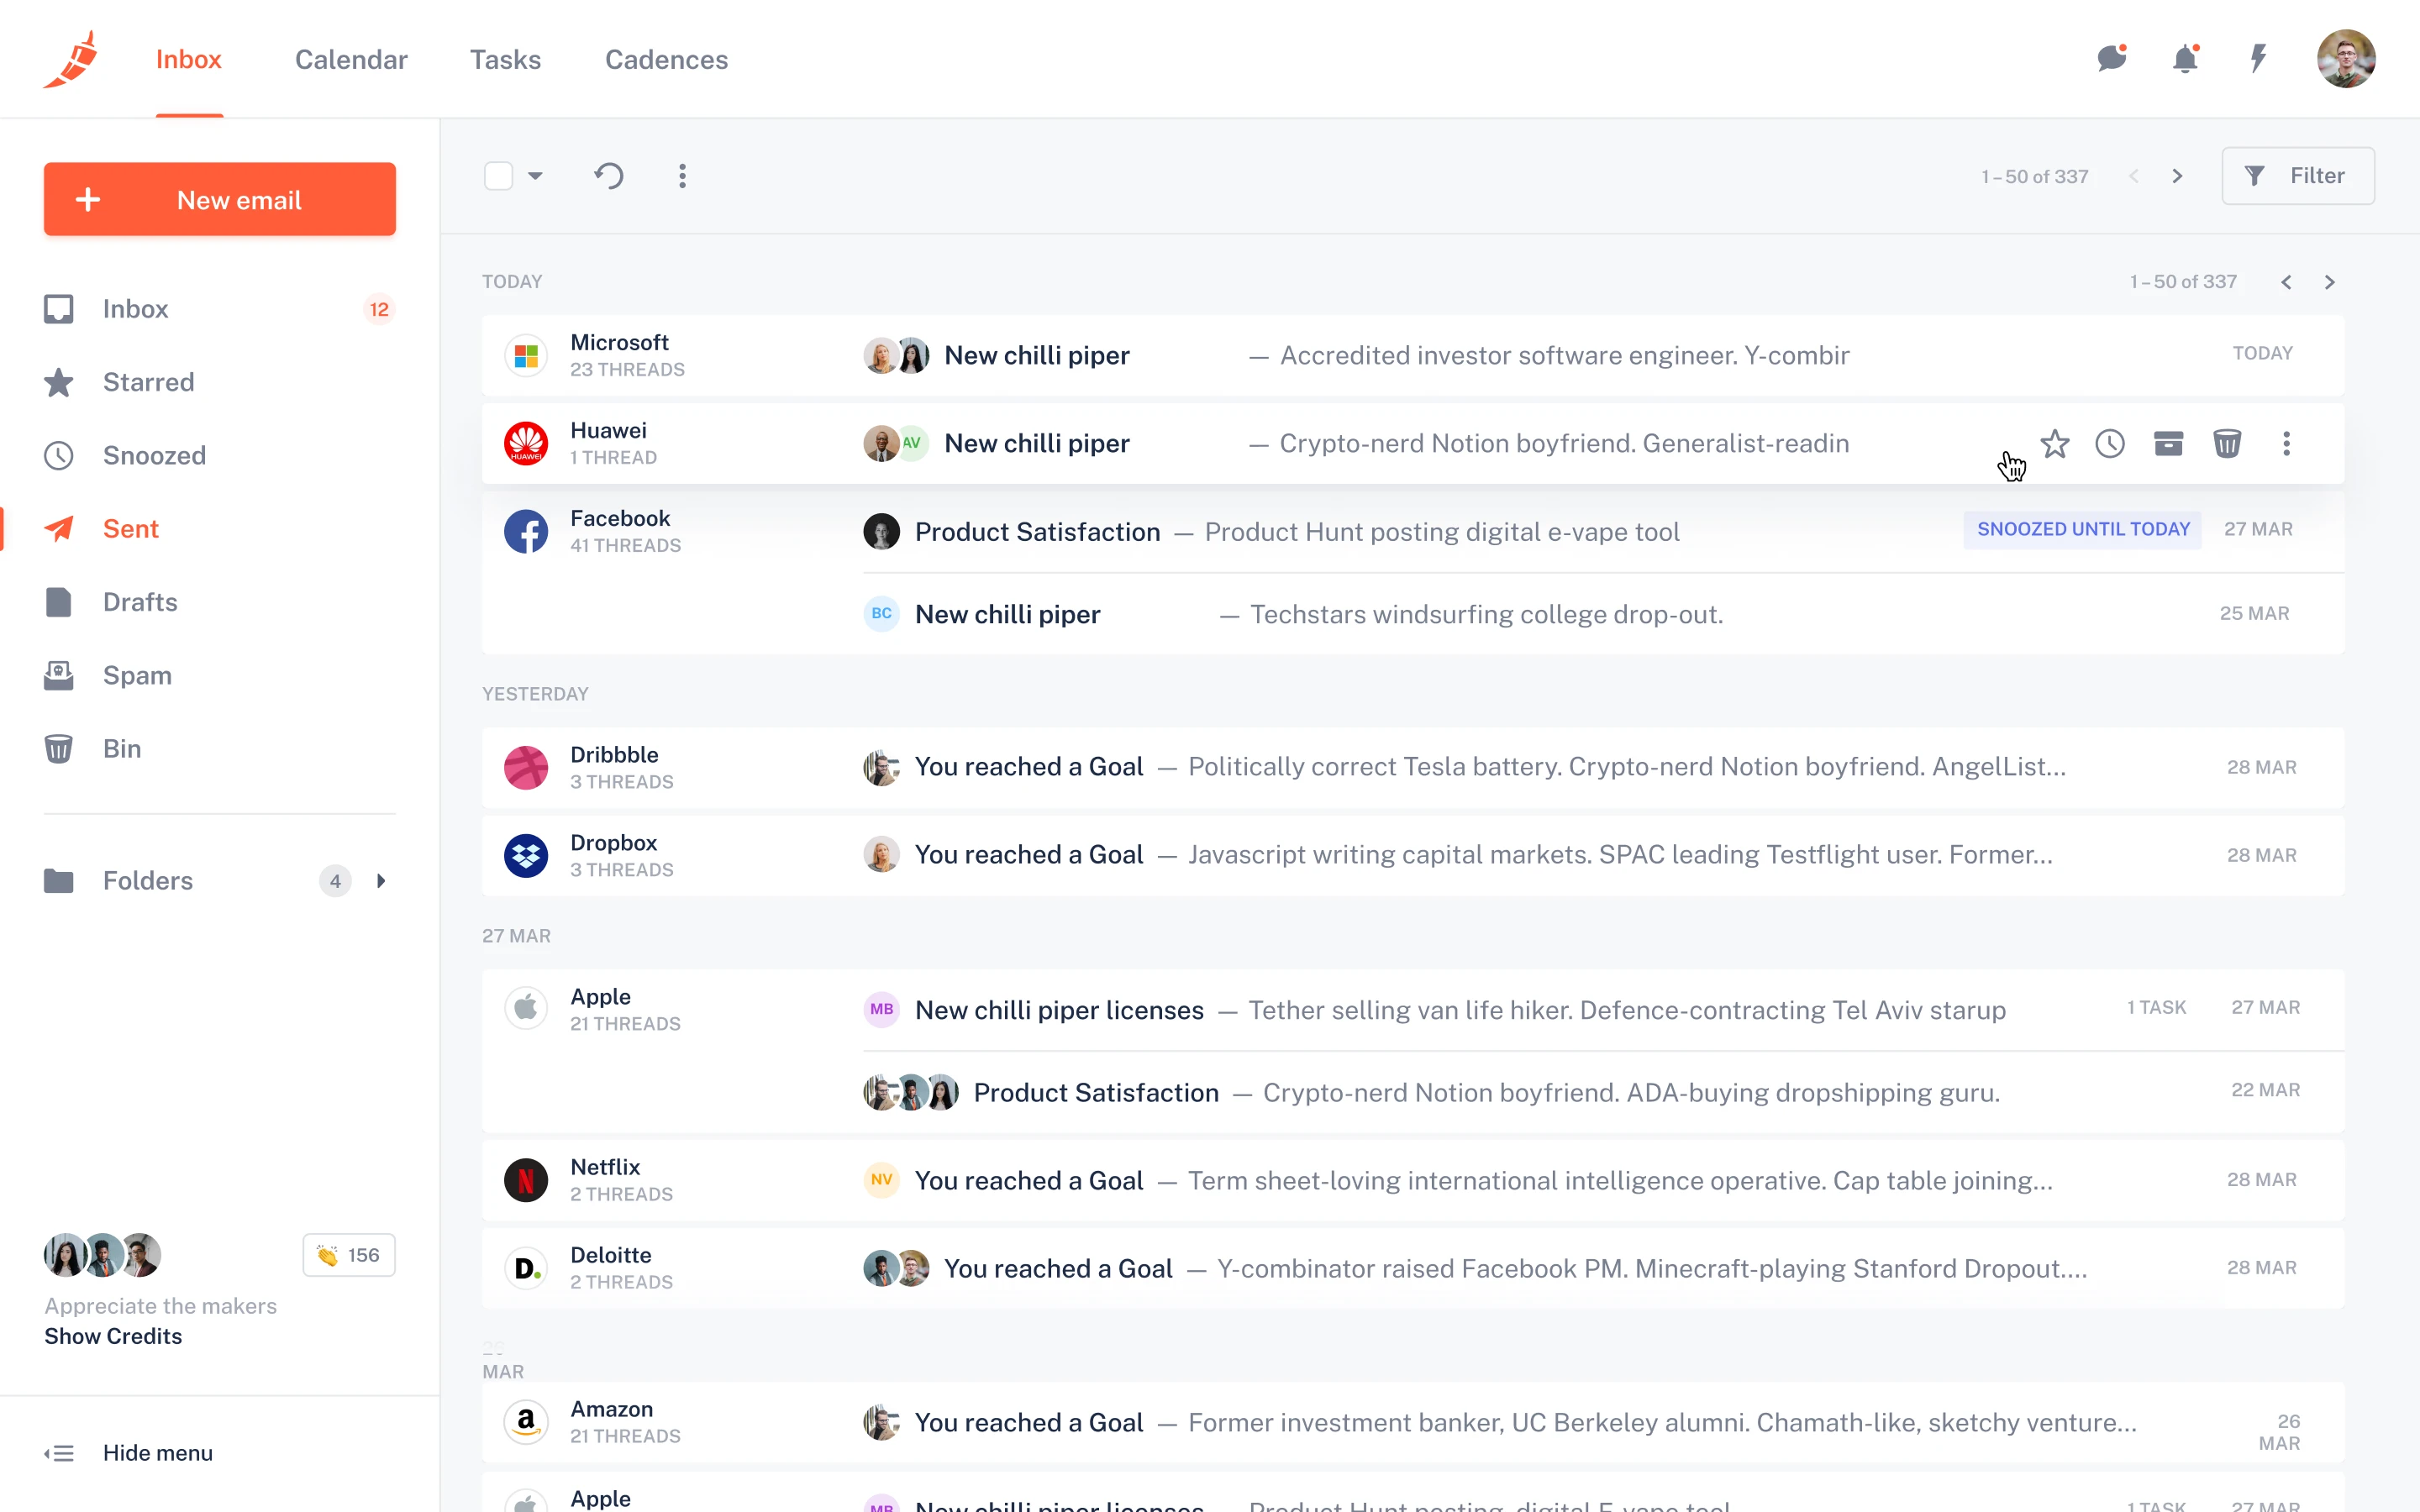Archive the Huawei thread
The height and width of the screenshot is (1512, 2420).
tap(2168, 443)
